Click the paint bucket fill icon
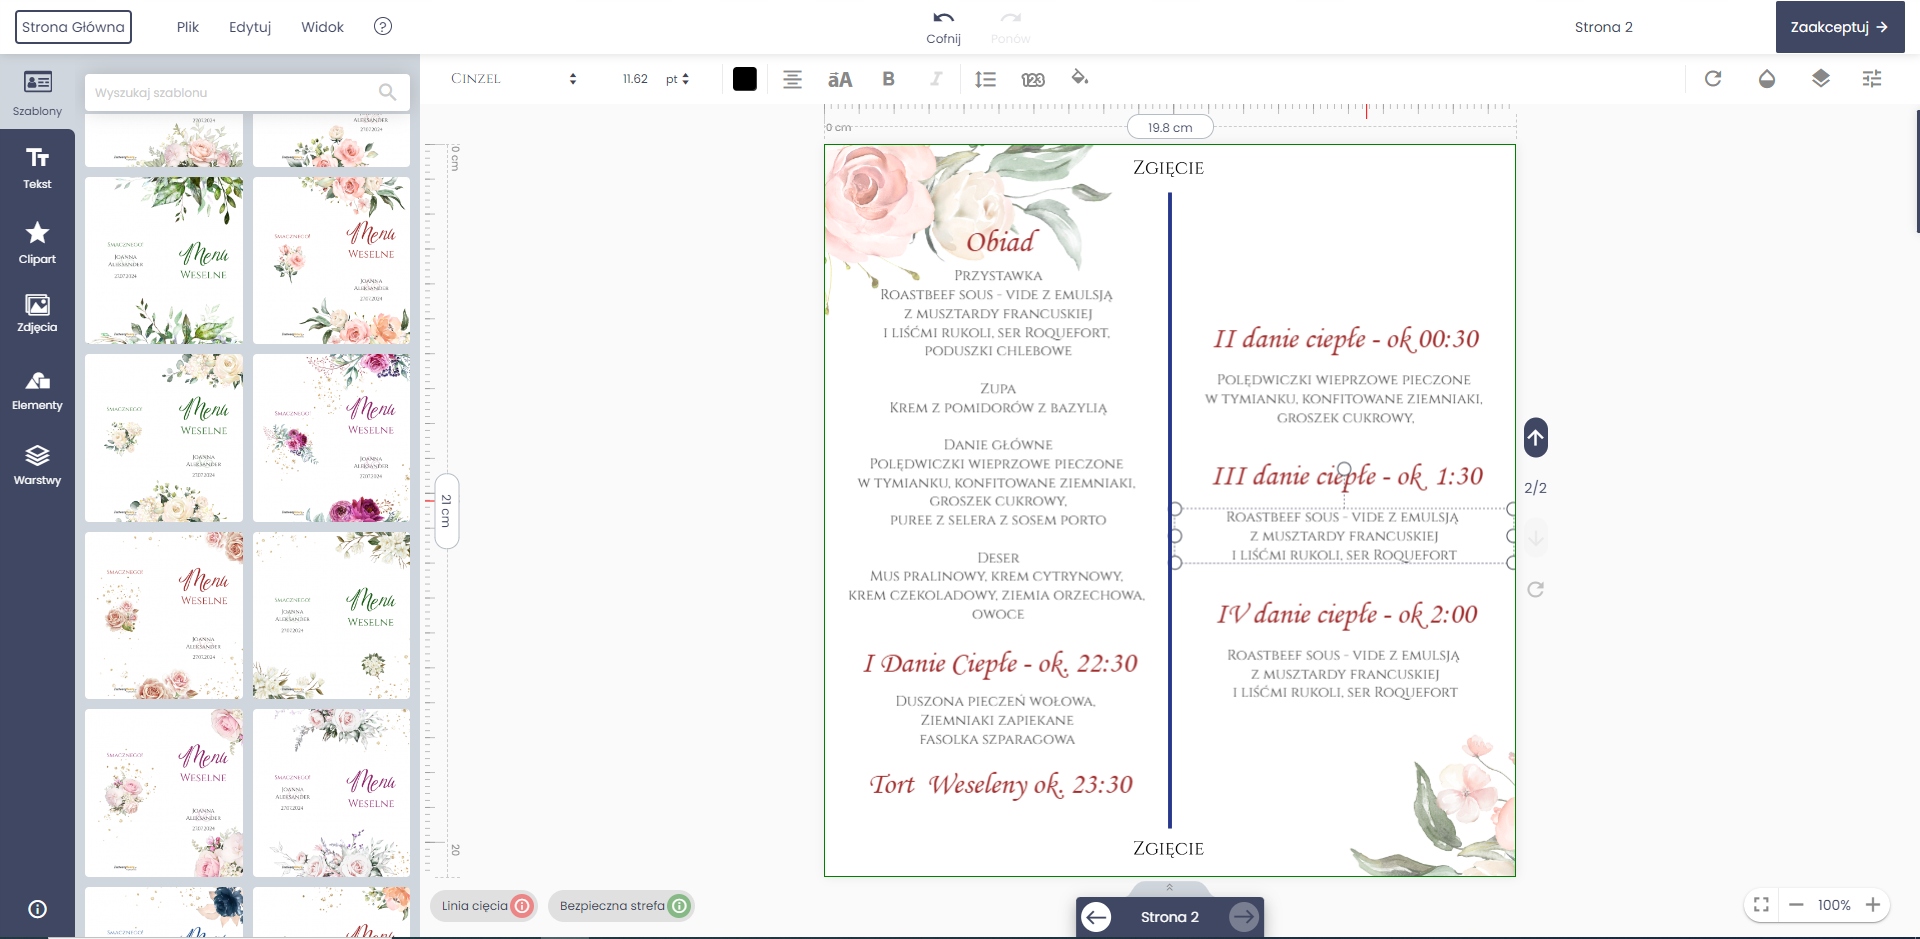This screenshot has width=1920, height=939. (1079, 78)
